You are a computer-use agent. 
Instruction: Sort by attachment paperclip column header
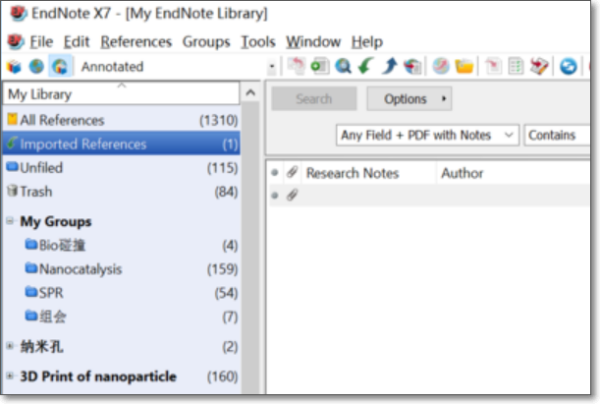292,173
